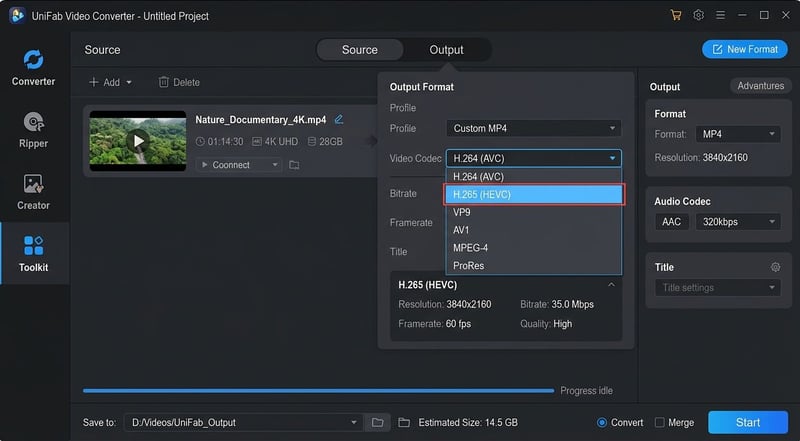Open the Profile Custom MP4 dropdown
This screenshot has width=800, height=441.
[534, 128]
